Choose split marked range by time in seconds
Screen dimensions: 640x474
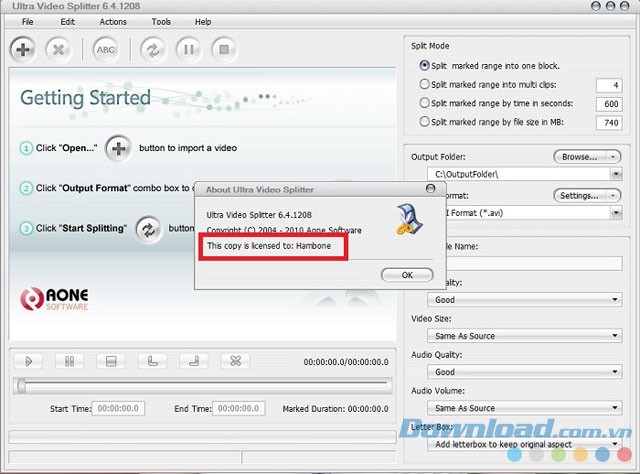425,103
